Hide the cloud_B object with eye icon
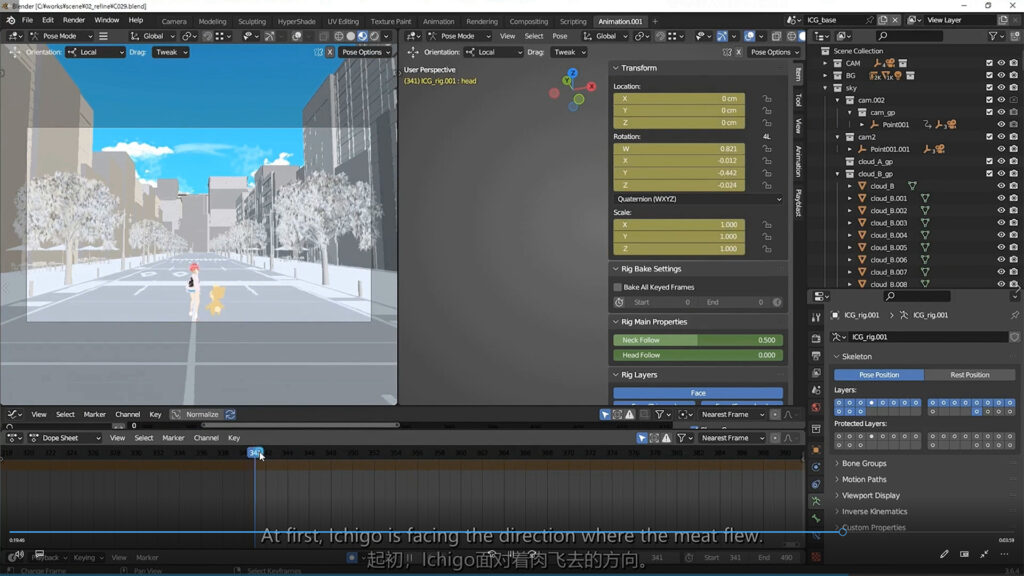This screenshot has width=1024, height=576. point(1001,186)
